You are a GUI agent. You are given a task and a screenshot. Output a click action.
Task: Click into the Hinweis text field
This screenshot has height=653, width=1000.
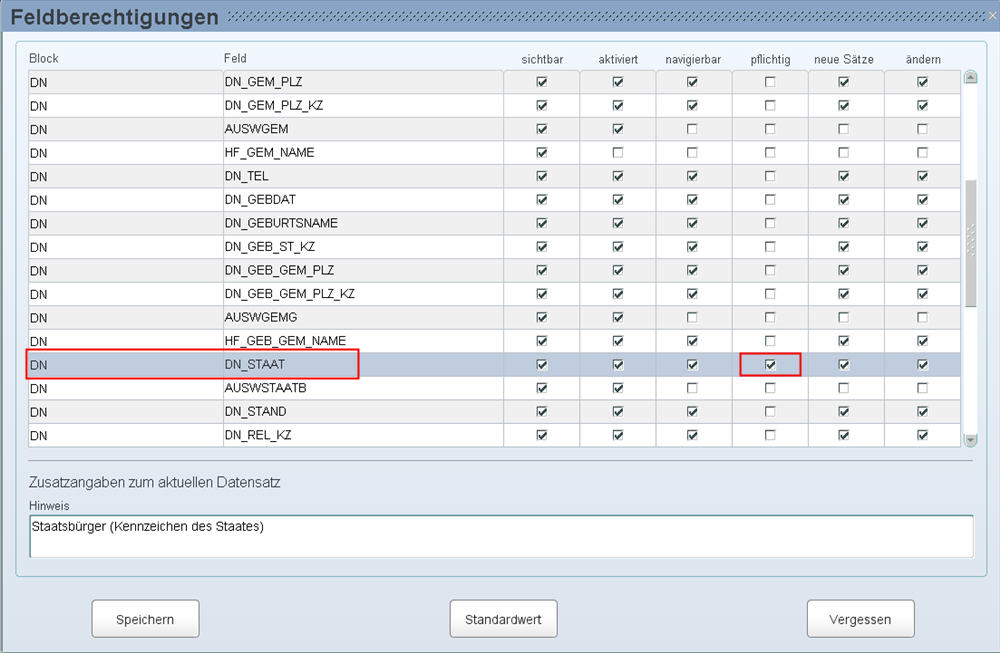pos(500,536)
